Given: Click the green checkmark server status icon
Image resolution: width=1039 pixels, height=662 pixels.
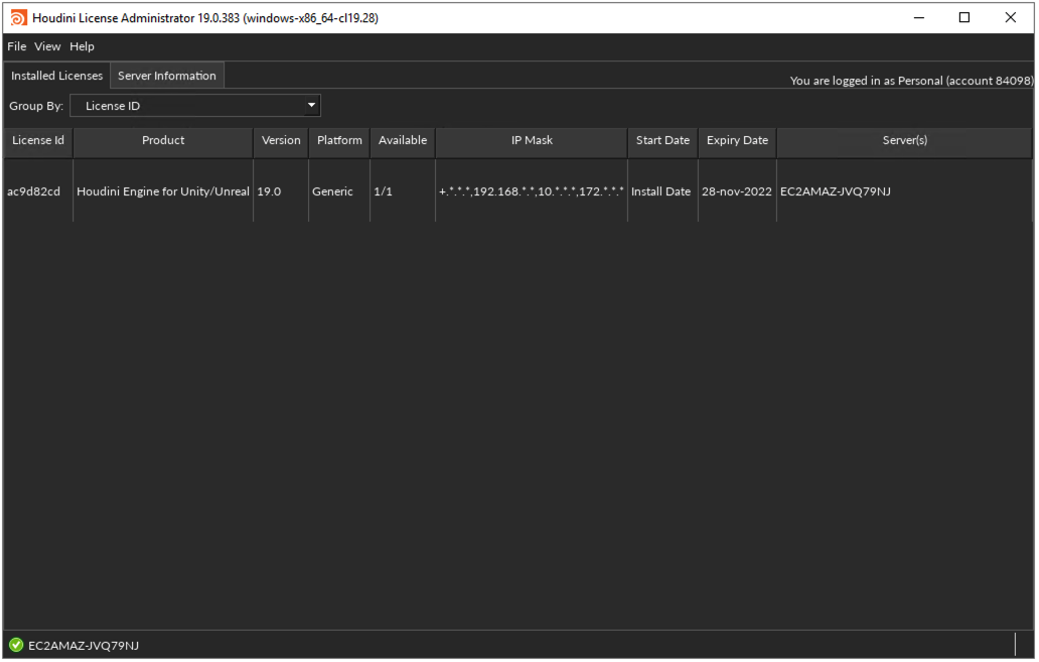Looking at the screenshot, I should pyautogui.click(x=16, y=645).
